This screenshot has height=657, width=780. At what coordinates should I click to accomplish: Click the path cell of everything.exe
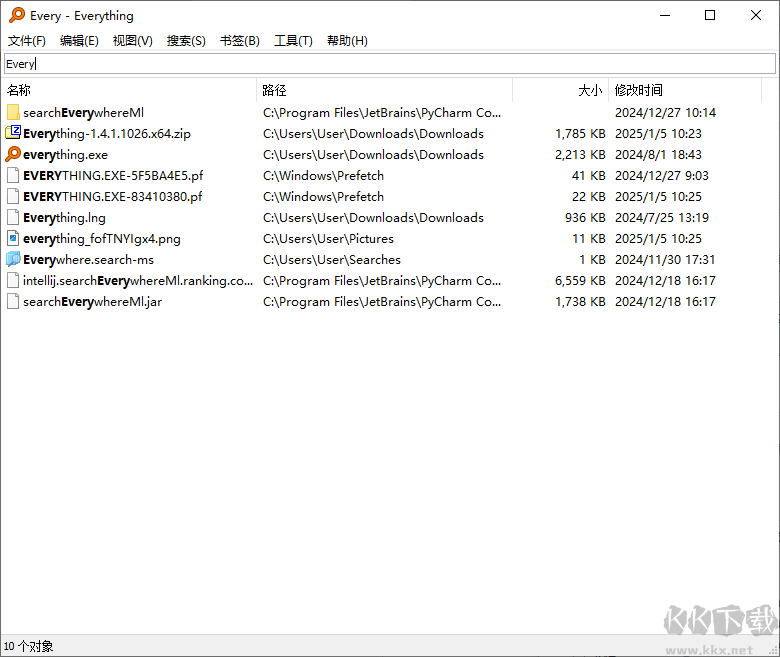(373, 155)
